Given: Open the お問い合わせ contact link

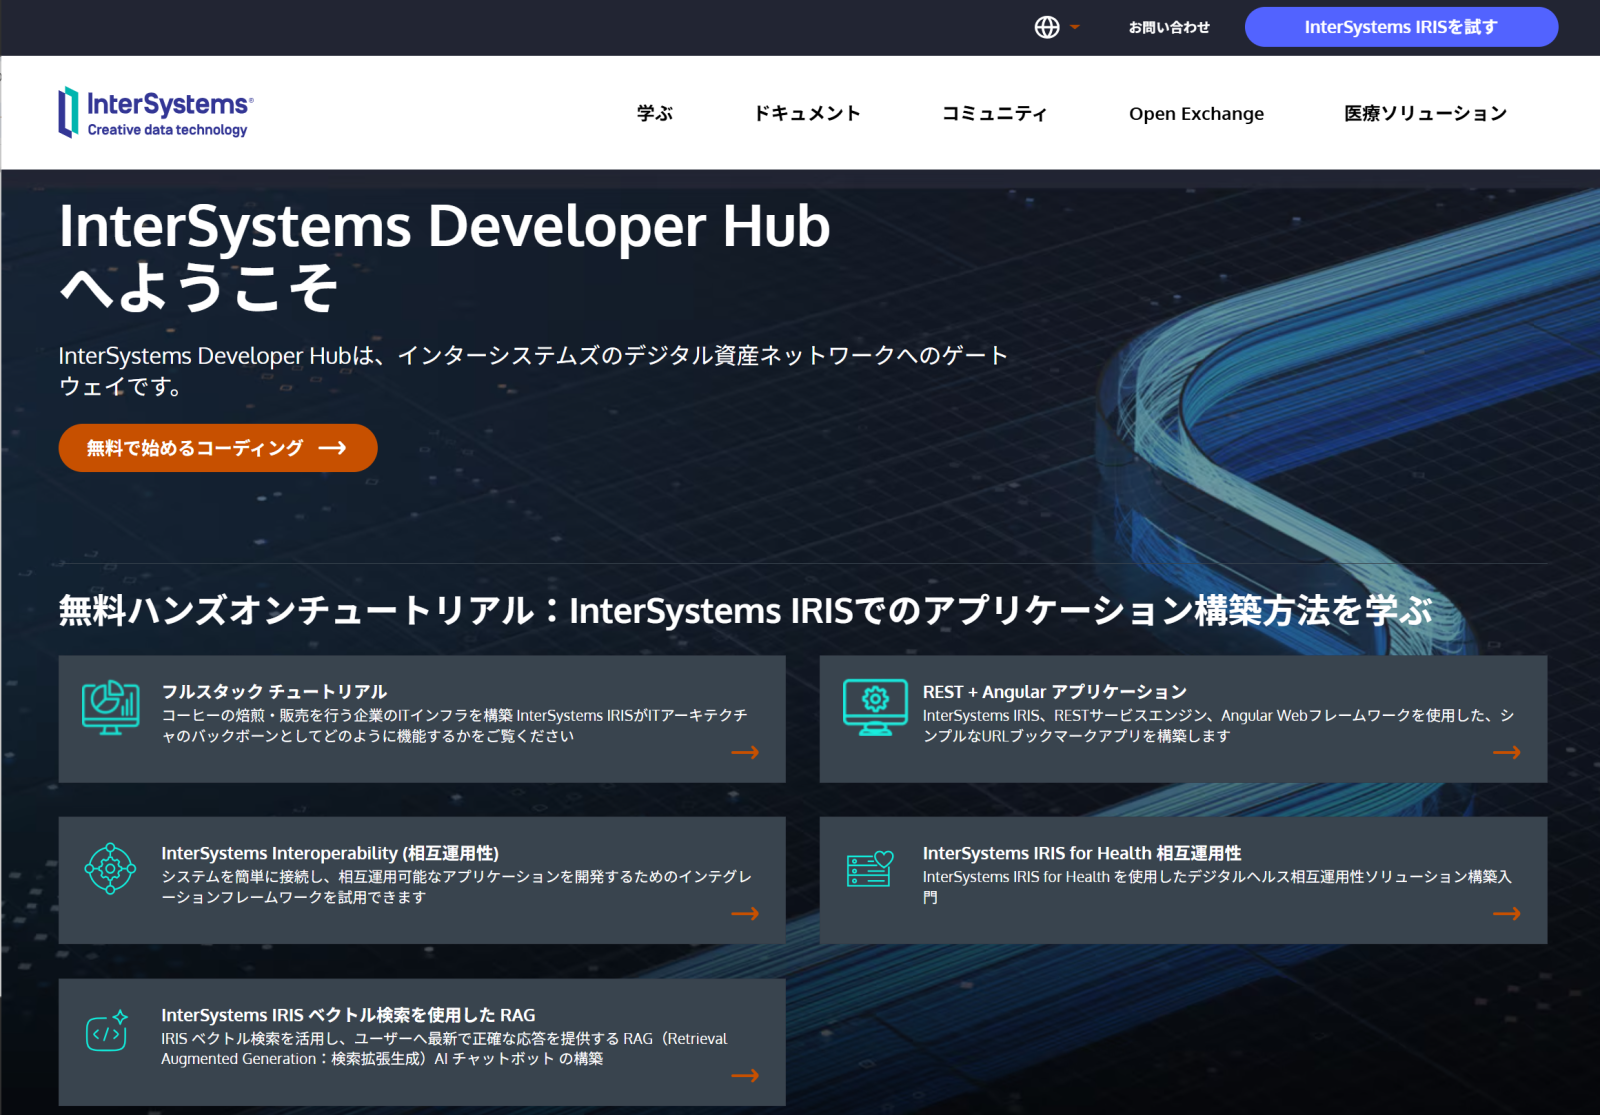Looking at the screenshot, I should 1169,27.
